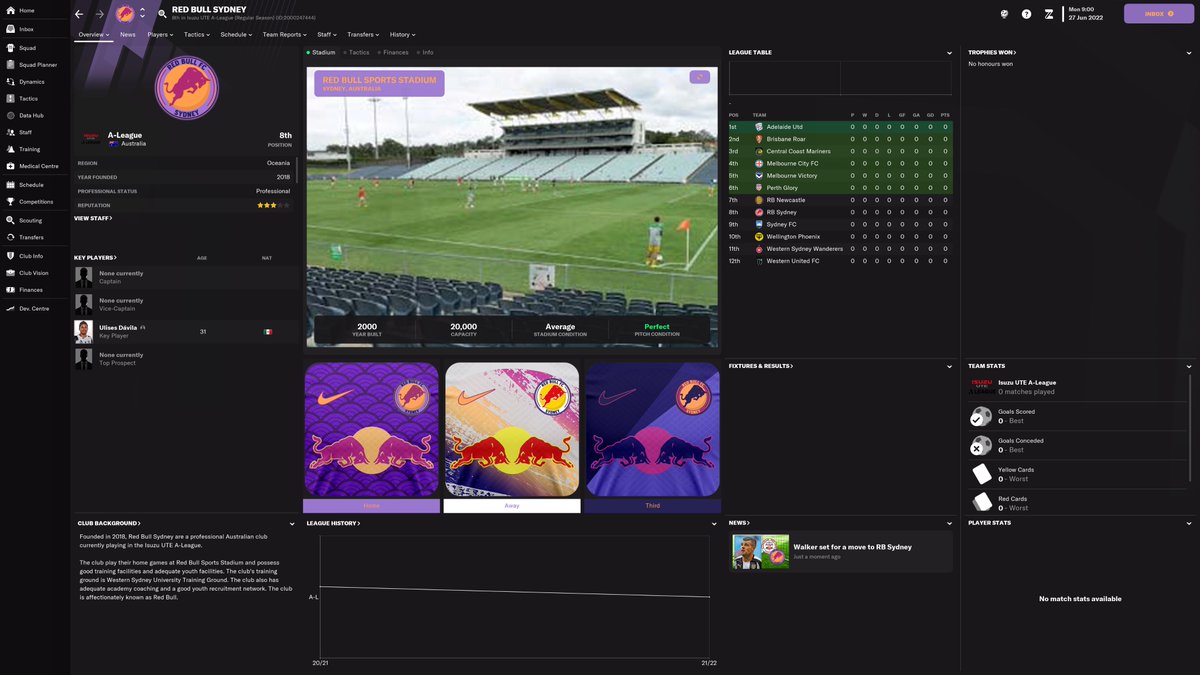Viewport: 1200px width, 675px height.
Task: Open Squad Planner in sidebar
Action: [x=38, y=64]
